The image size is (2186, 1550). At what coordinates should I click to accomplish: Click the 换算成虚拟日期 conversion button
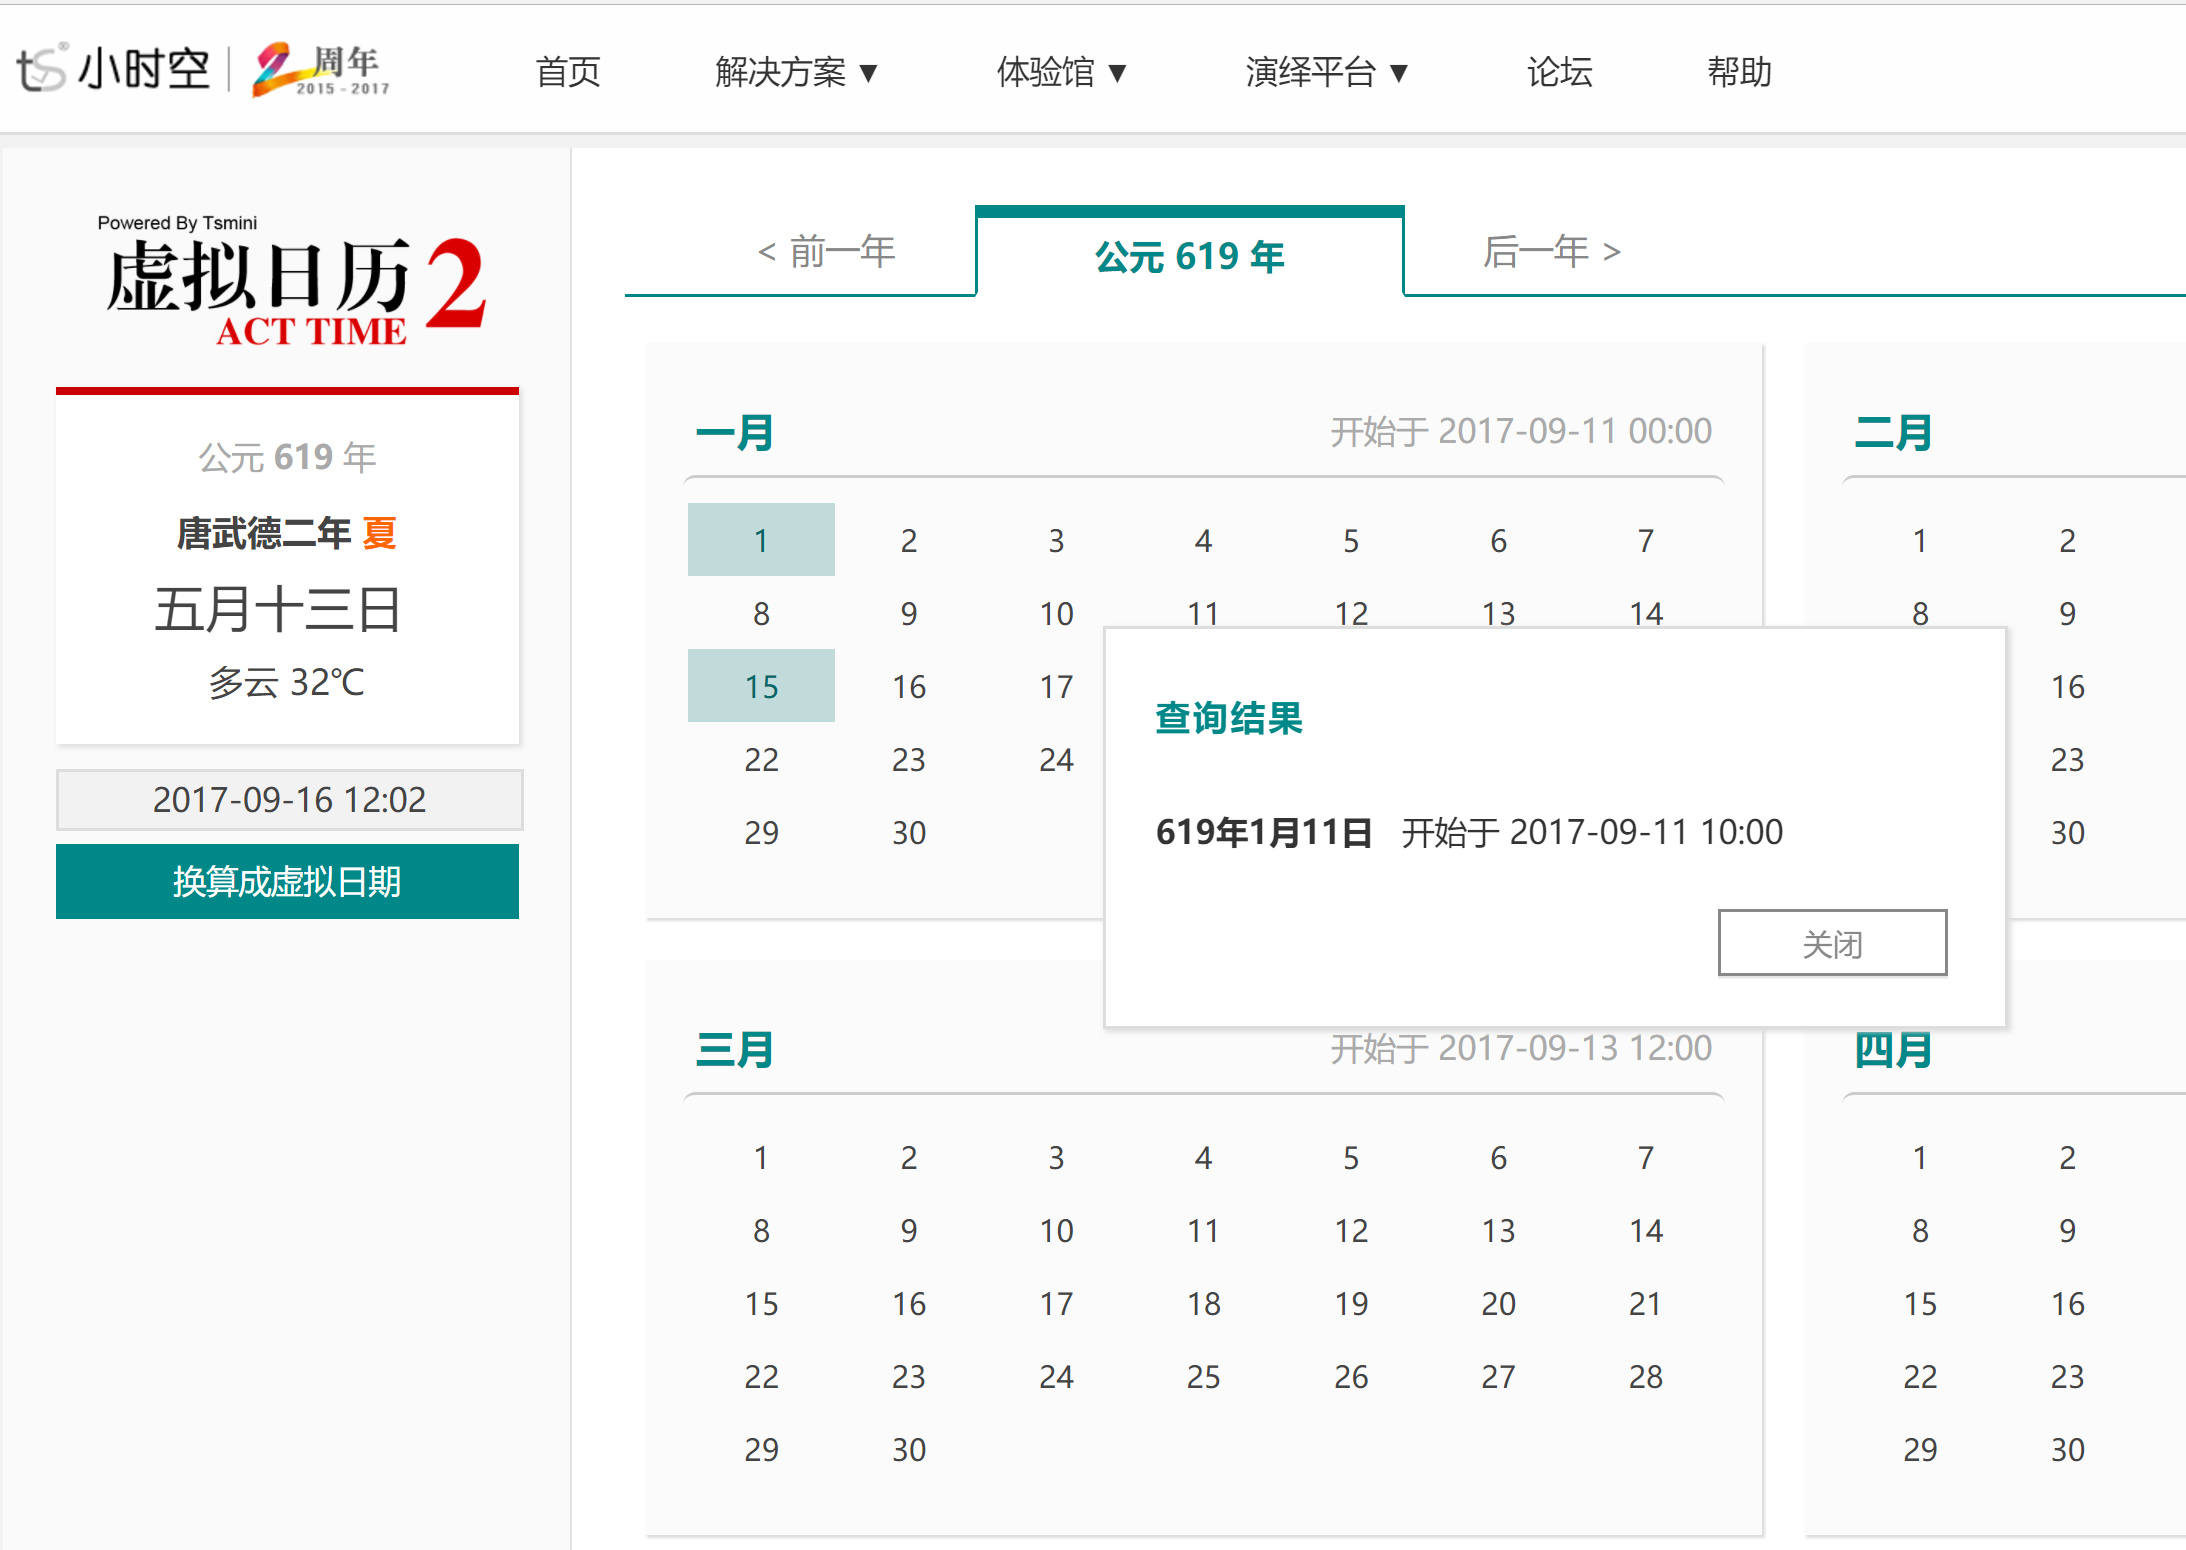[x=287, y=879]
